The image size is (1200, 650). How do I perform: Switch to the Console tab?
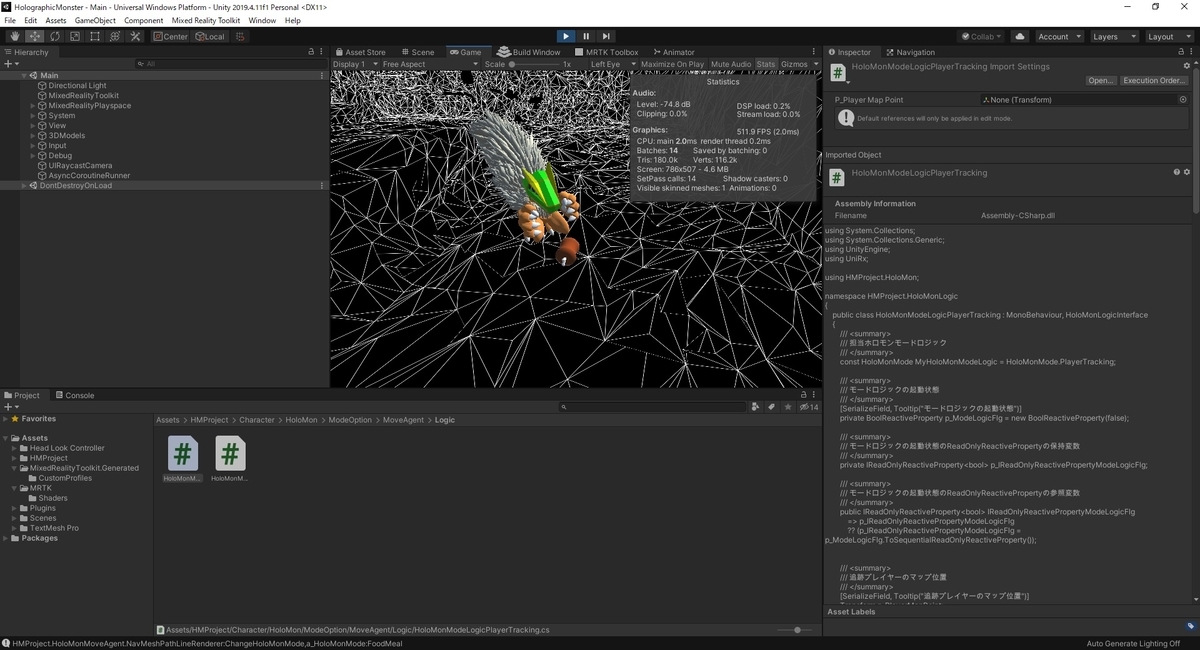(74, 395)
